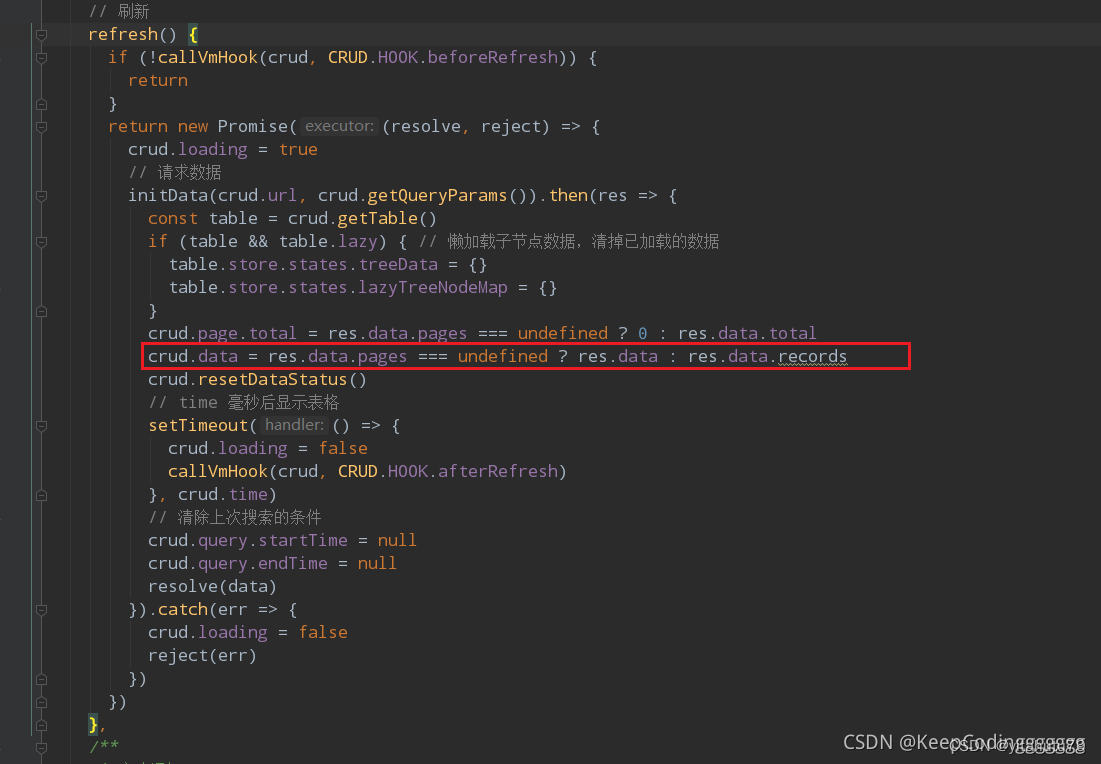1101x764 pixels.
Task: Click the 'executor:' inlay hint
Action: pos(339,126)
